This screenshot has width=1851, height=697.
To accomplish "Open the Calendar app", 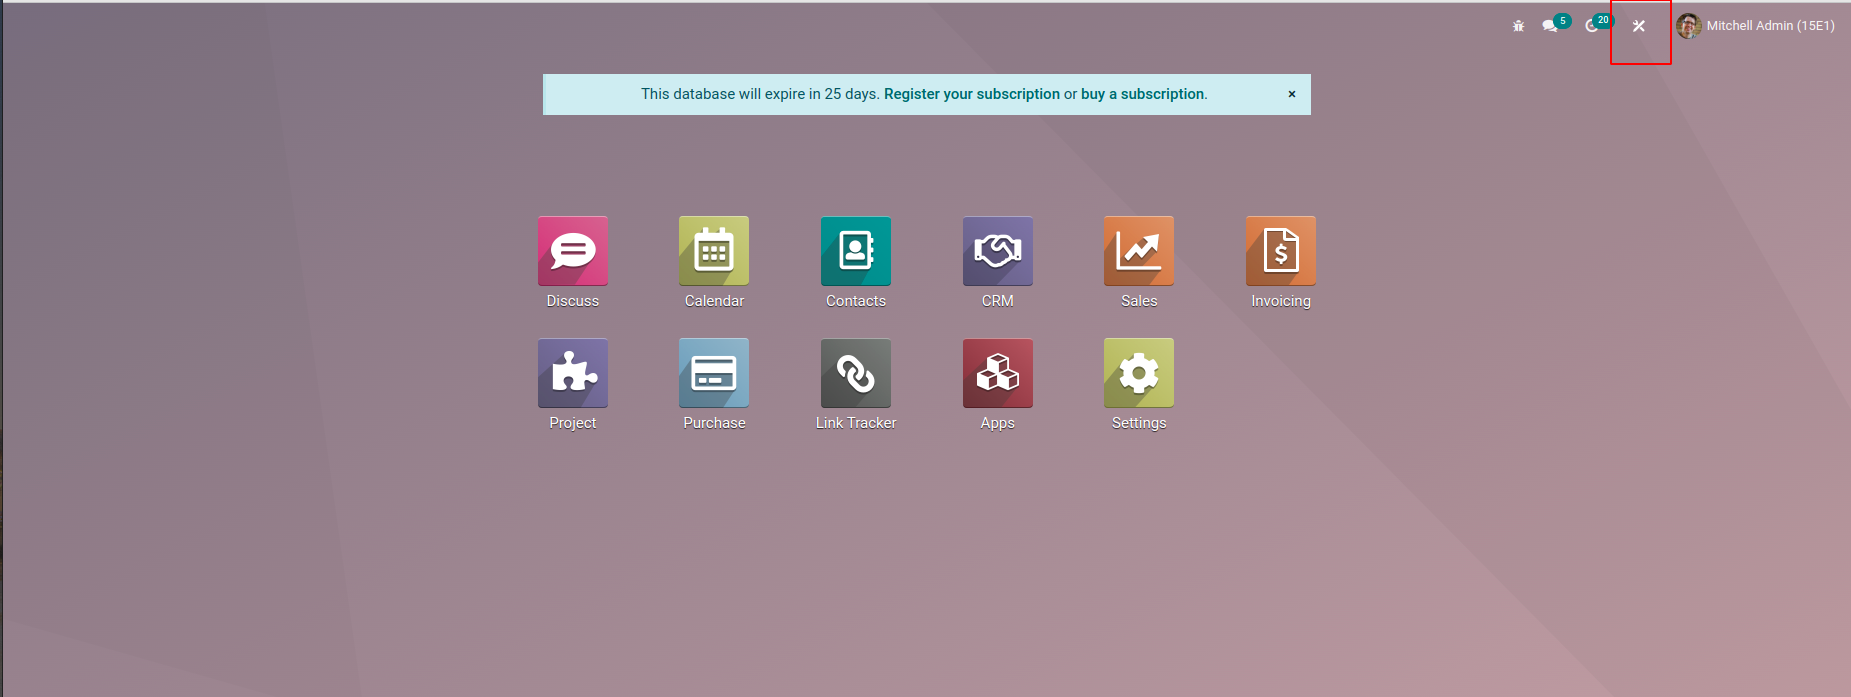I will click(714, 251).
